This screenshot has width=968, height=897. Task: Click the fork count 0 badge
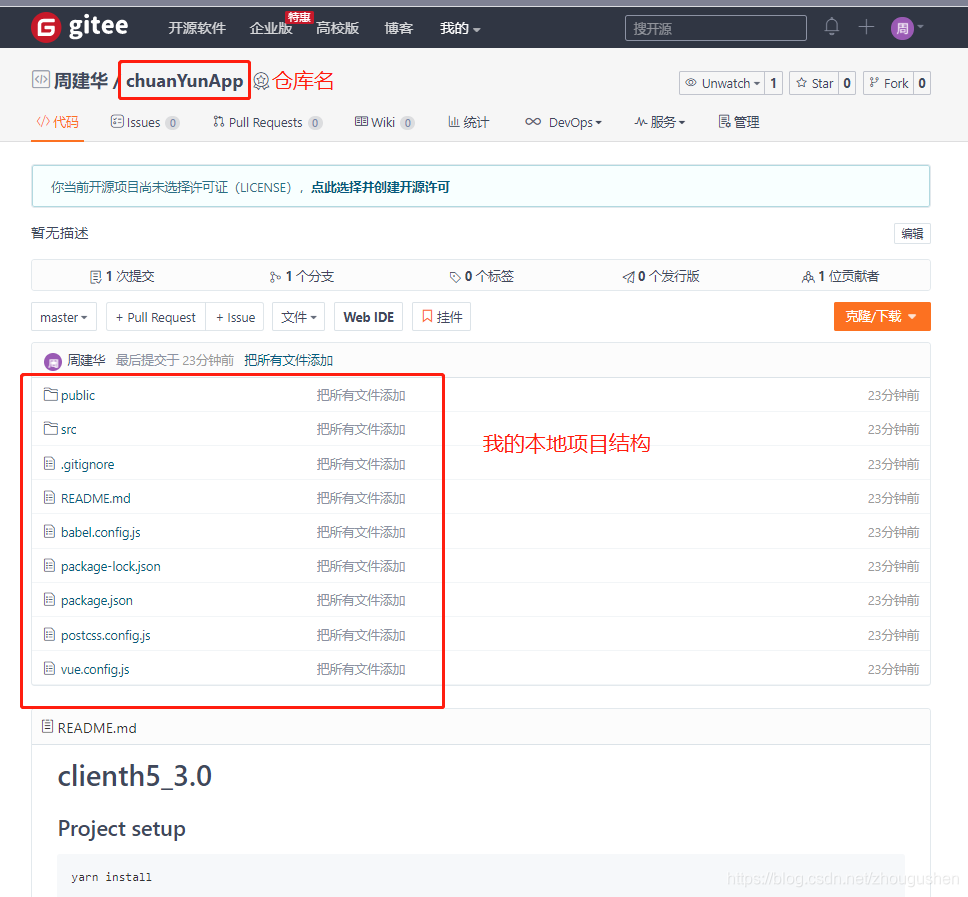[x=922, y=83]
